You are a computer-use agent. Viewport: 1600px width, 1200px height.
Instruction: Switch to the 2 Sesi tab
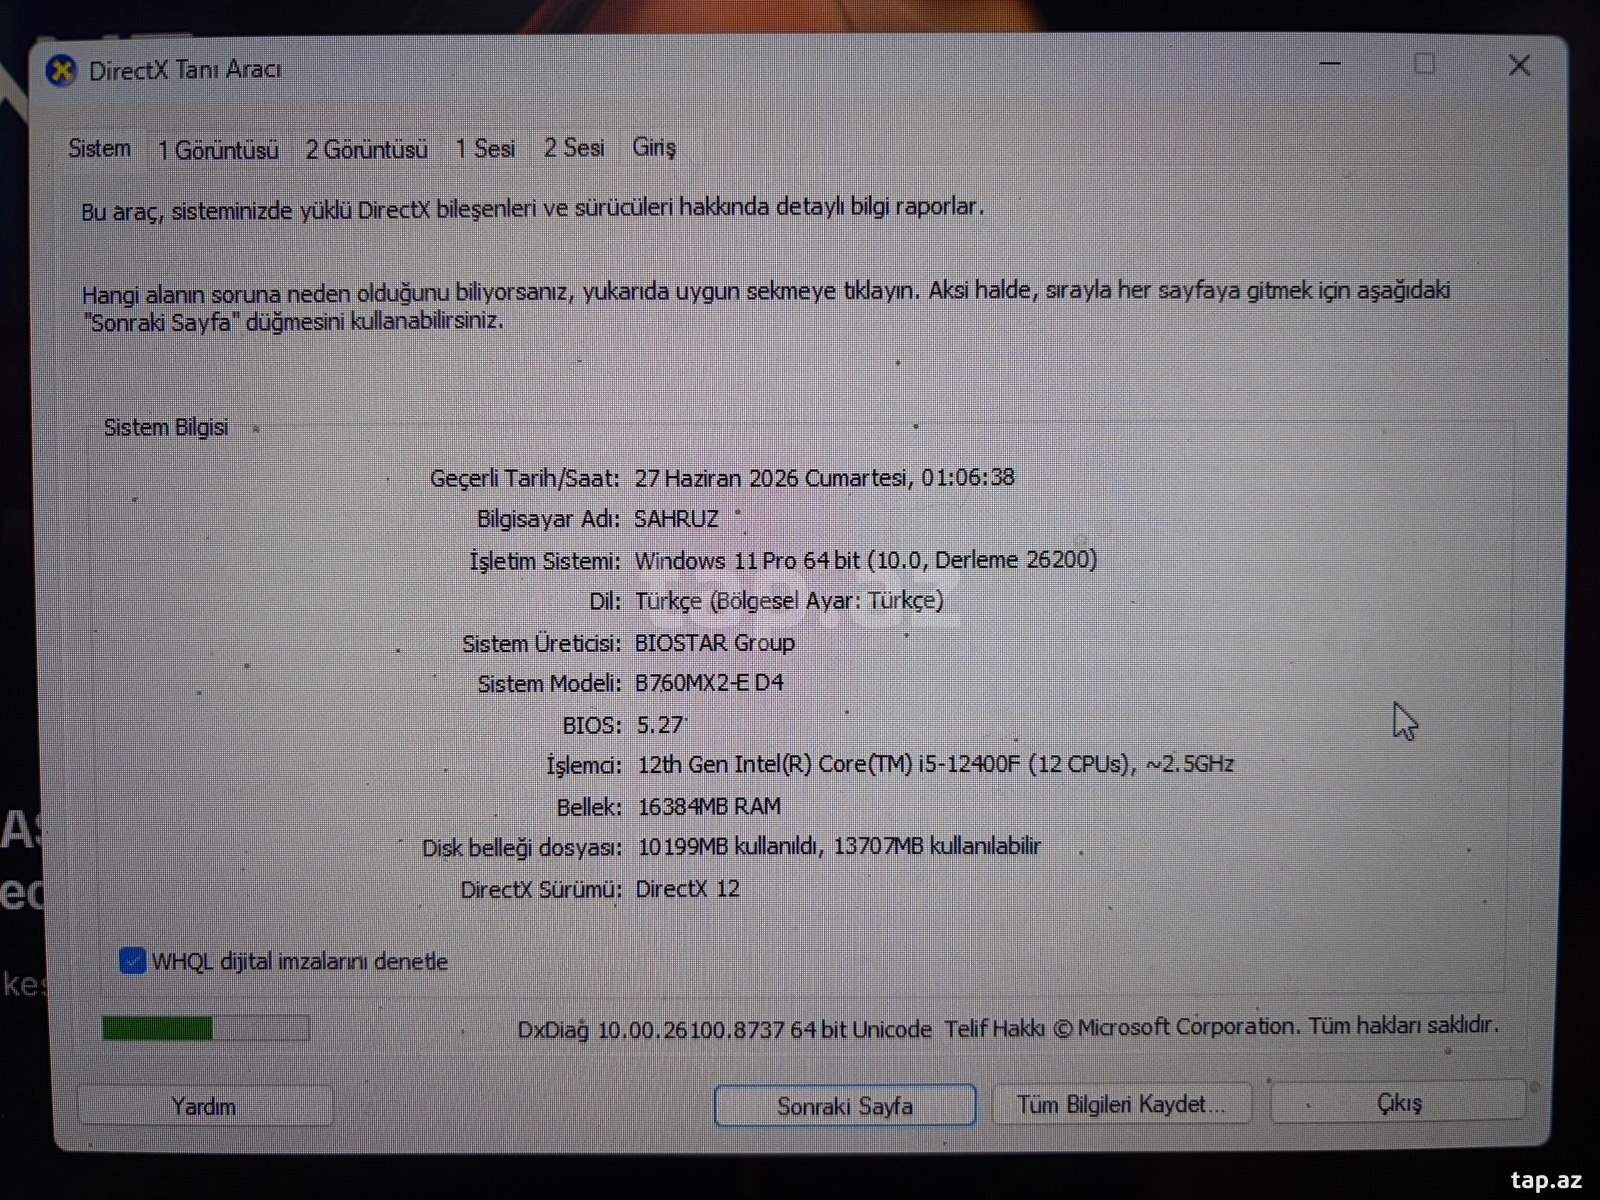574,148
